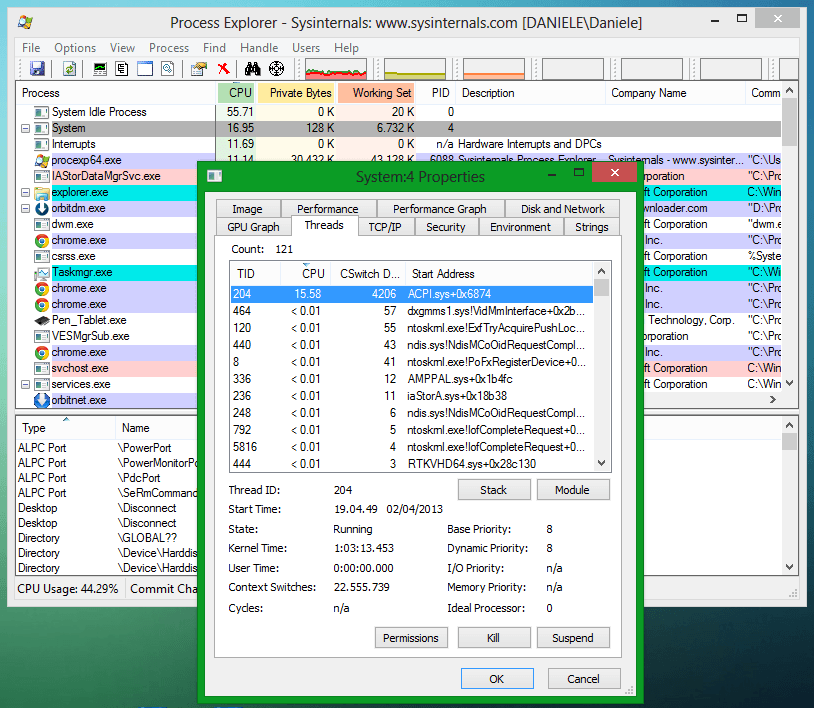Refresh the process list using toolbar icon
The width and height of the screenshot is (814, 708).
point(68,68)
